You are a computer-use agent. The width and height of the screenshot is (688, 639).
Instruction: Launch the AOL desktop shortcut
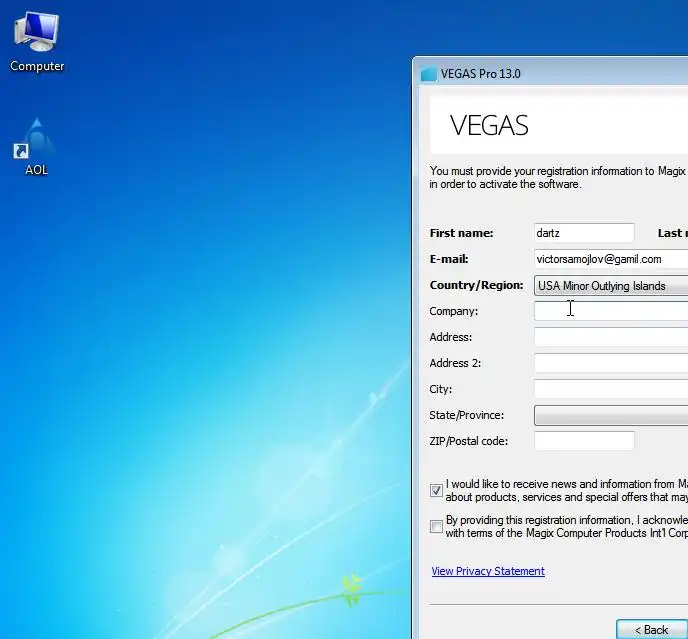coord(36,147)
